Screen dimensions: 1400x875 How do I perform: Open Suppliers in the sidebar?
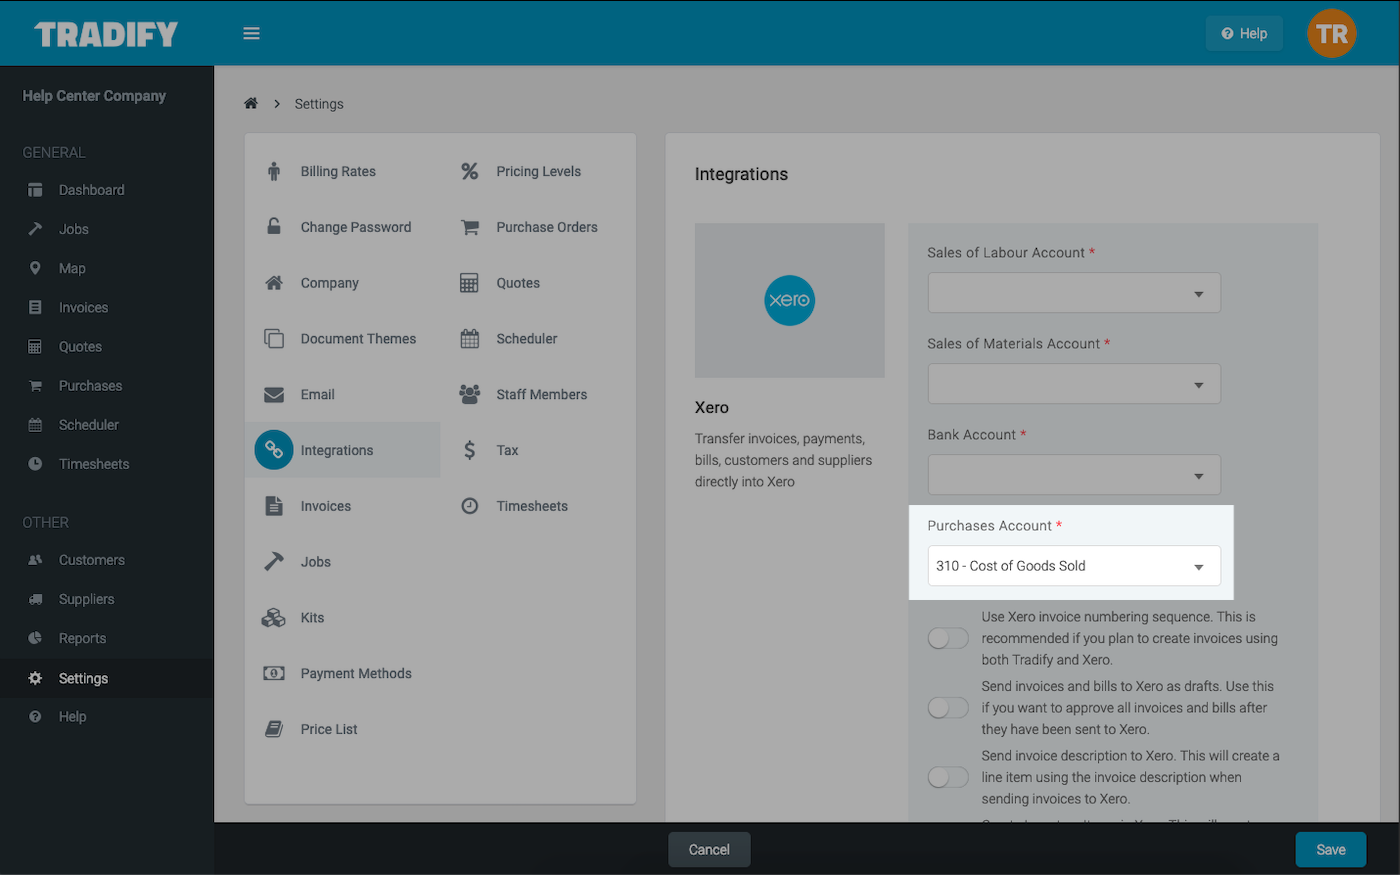pos(86,599)
